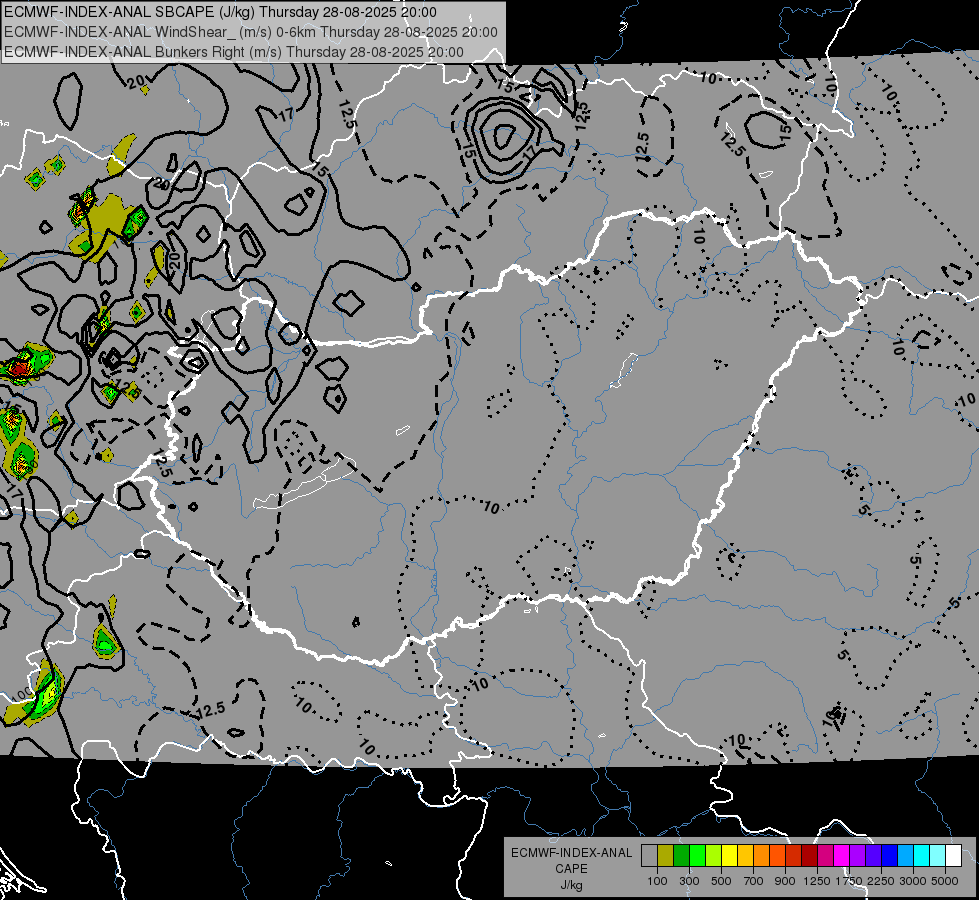Click the 700 legend value
This screenshot has height=900, width=979.
[x=754, y=881]
